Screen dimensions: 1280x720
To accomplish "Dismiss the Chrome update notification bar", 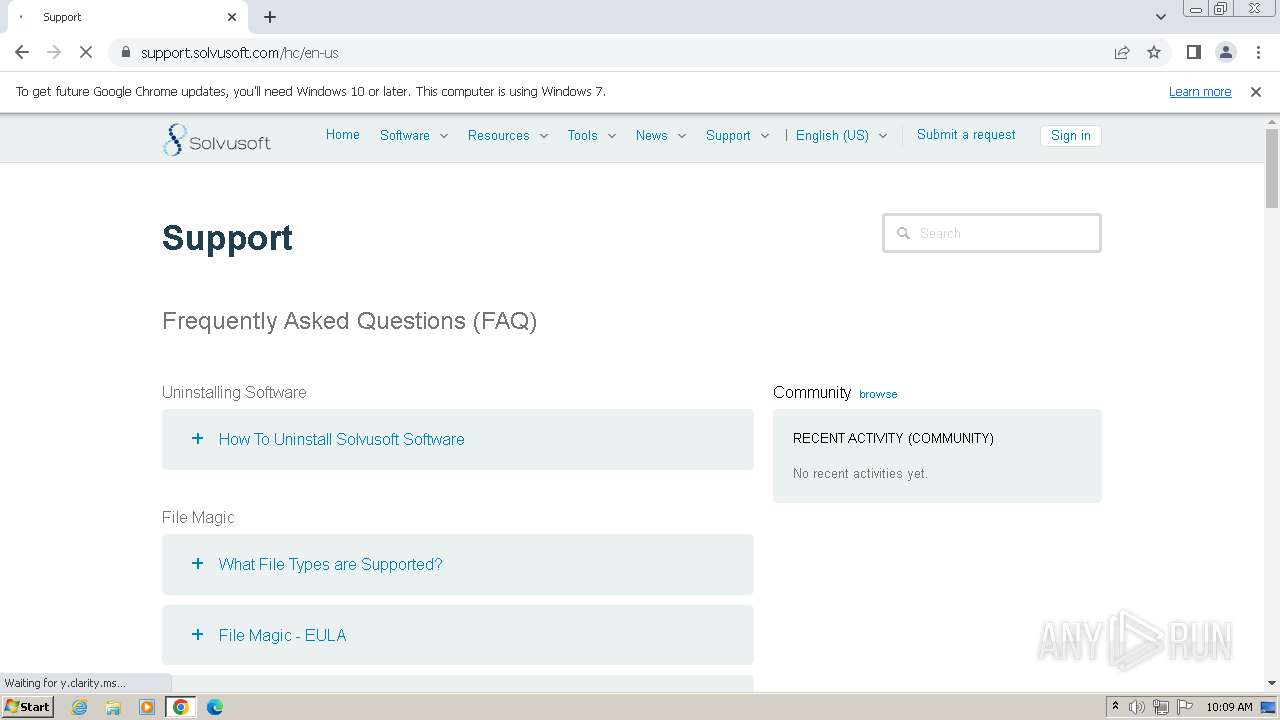I will [1256, 91].
